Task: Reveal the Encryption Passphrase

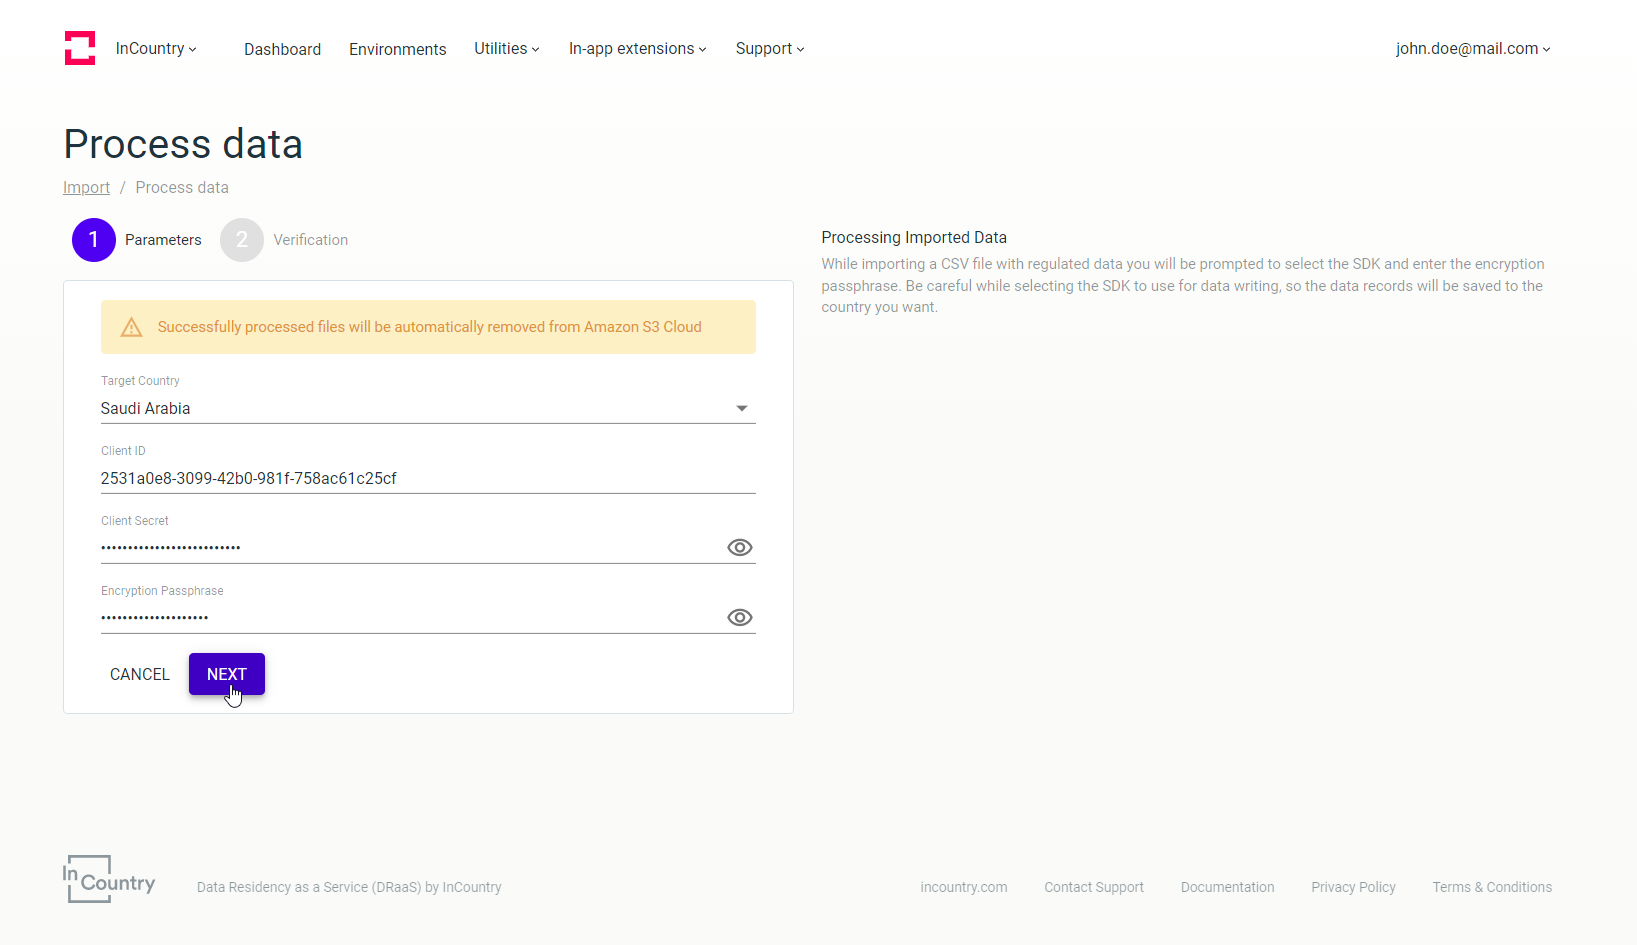Action: point(739,617)
